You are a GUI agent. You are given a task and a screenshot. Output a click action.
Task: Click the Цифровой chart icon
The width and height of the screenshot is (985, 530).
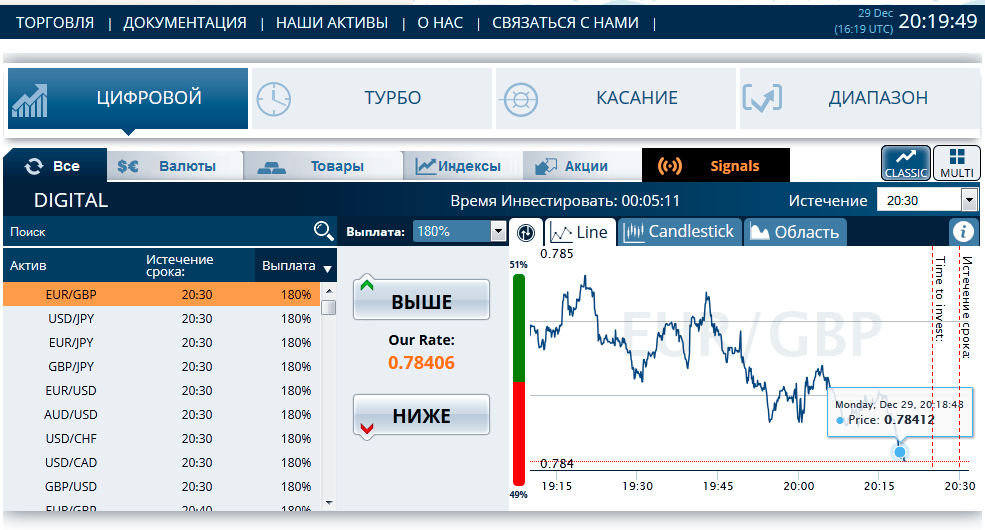30,99
